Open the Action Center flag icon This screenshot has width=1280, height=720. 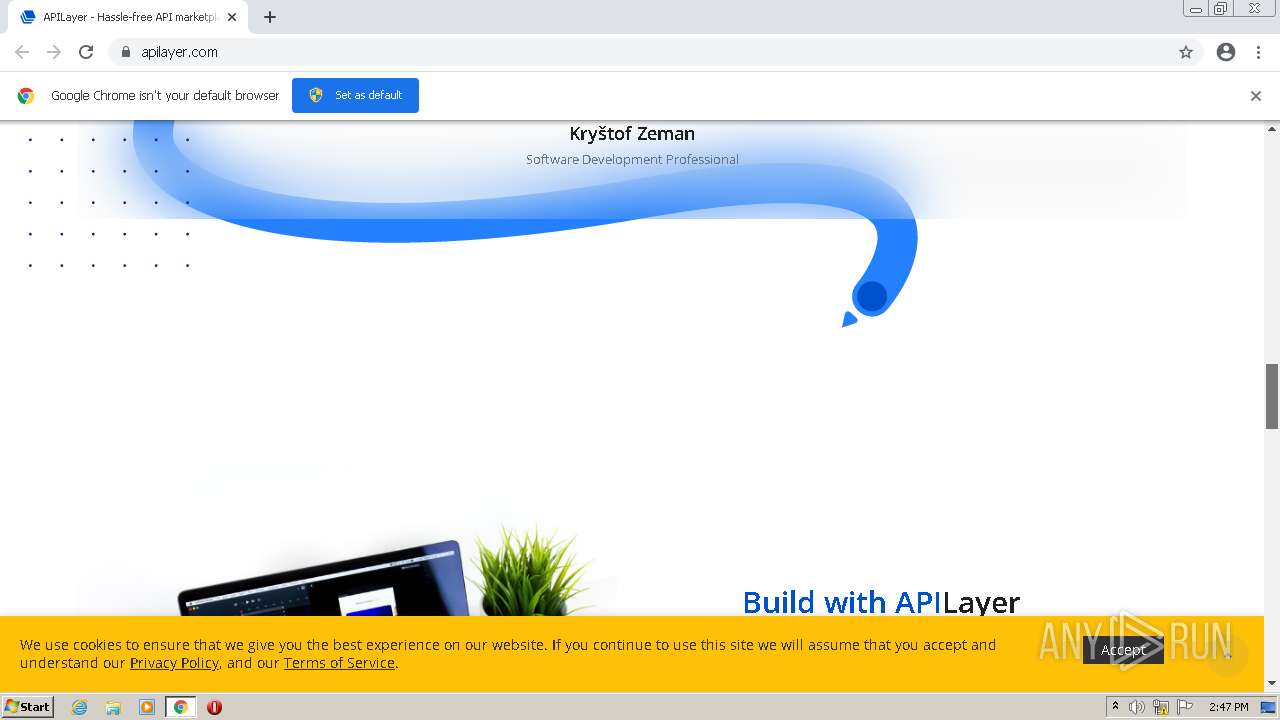click(1185, 707)
